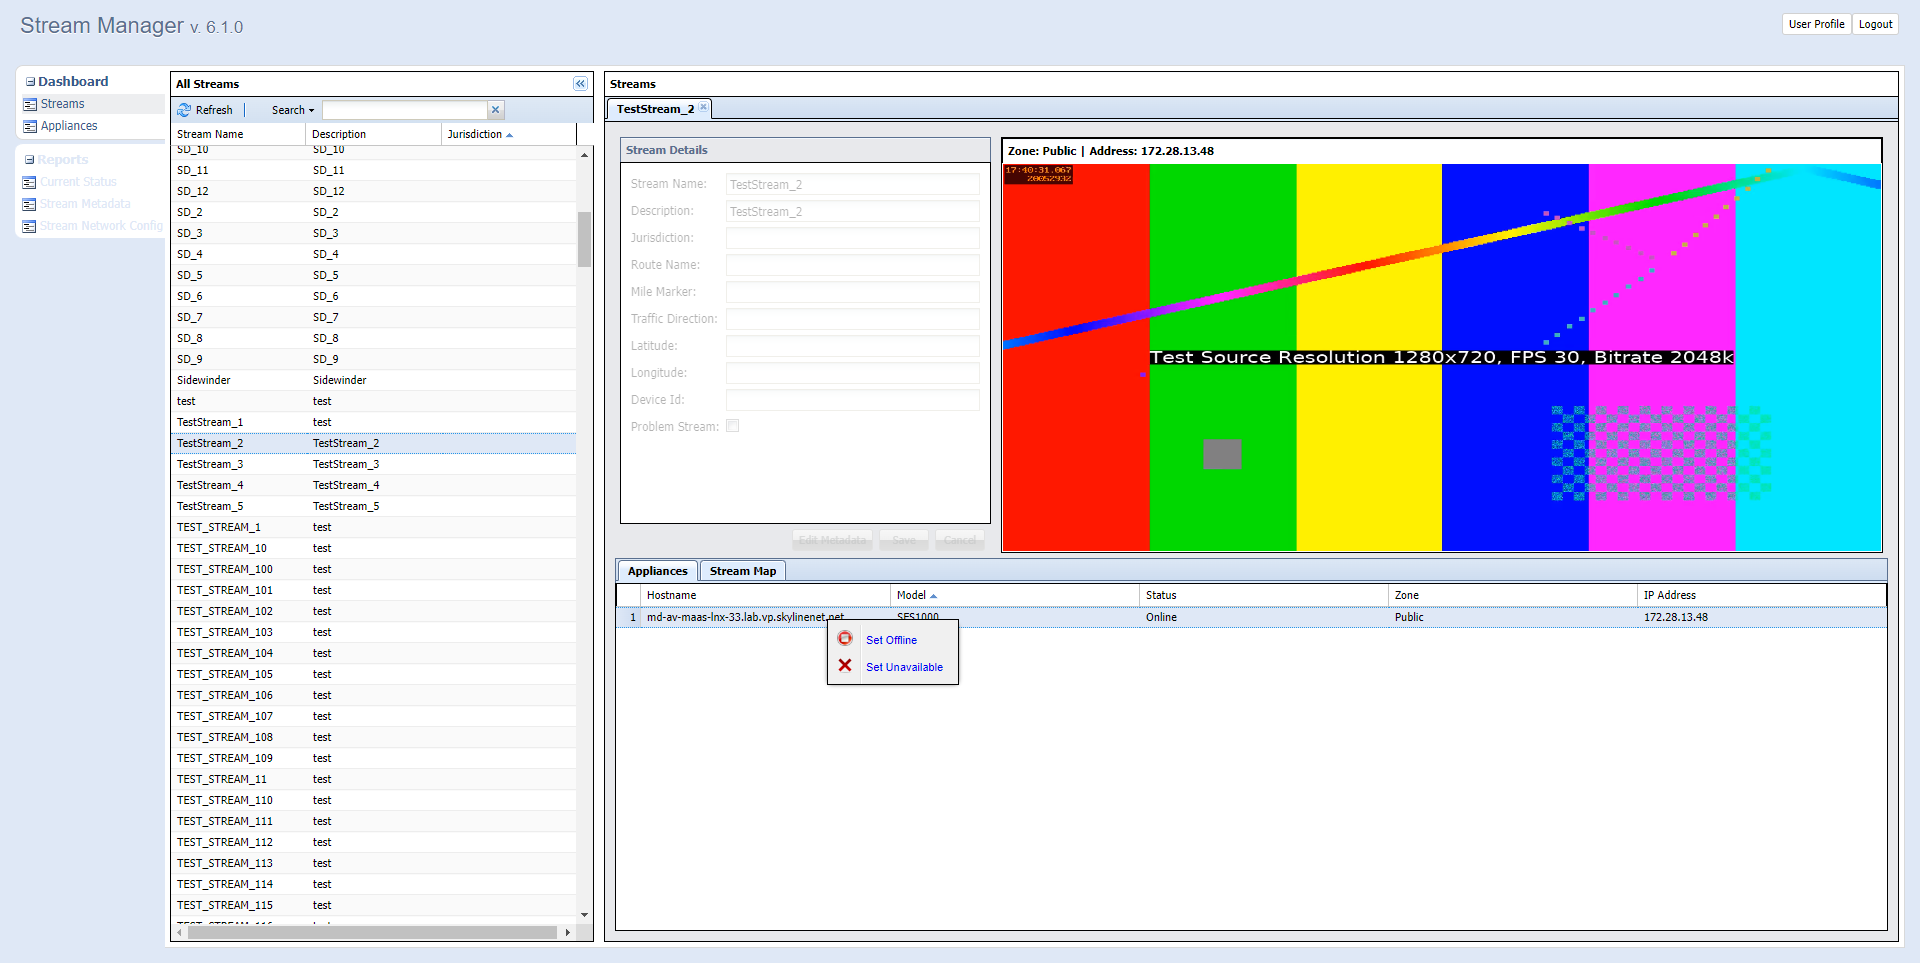The width and height of the screenshot is (1920, 963).
Task: Click the Stream Metadata report icon
Action: coord(27,203)
